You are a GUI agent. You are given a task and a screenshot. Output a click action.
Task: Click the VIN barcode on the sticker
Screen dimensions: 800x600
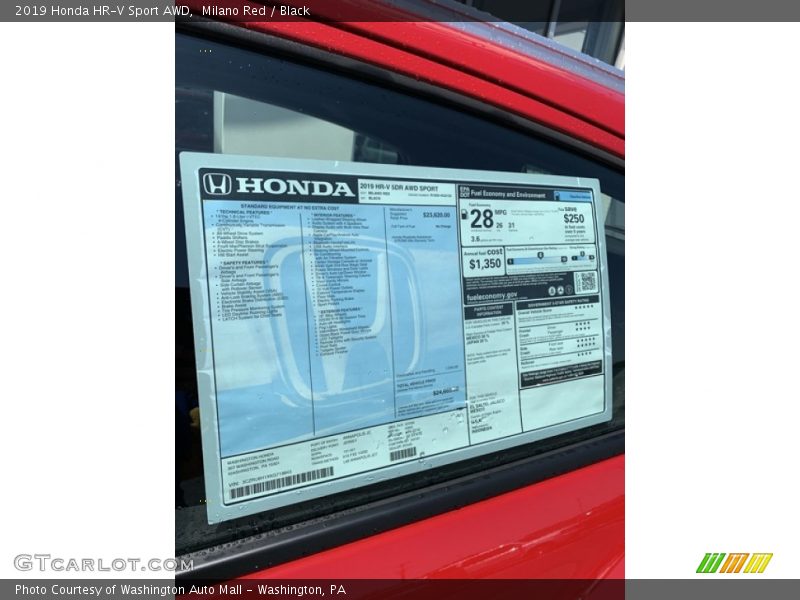point(280,483)
